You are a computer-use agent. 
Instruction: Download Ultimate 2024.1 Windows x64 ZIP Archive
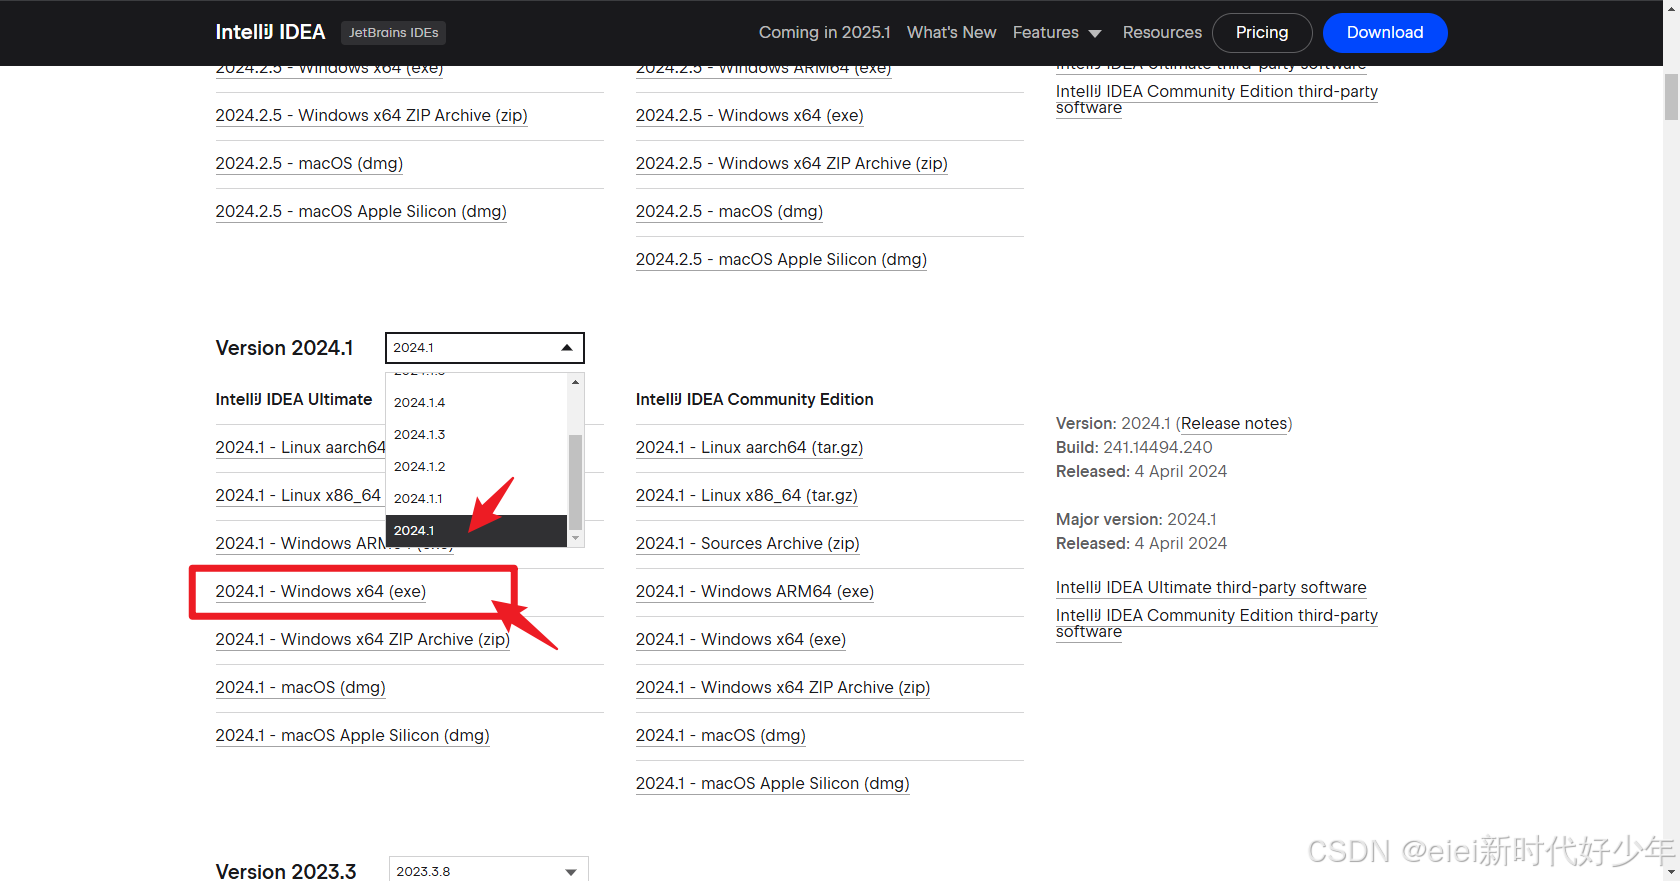point(362,639)
